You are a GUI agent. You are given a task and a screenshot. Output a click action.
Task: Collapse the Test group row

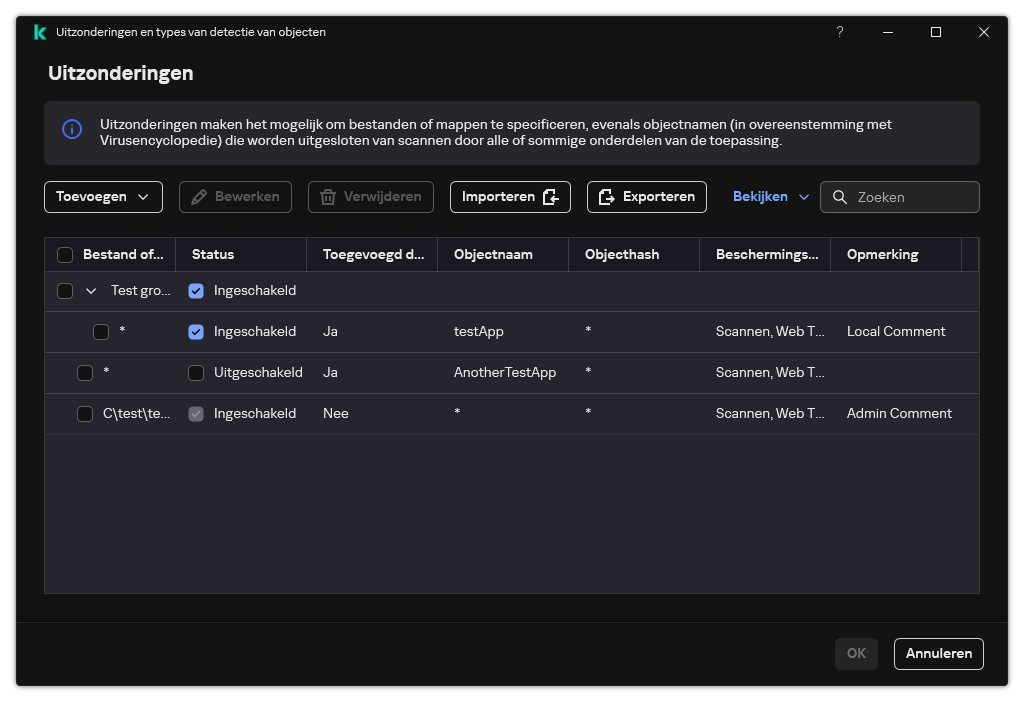(x=91, y=291)
